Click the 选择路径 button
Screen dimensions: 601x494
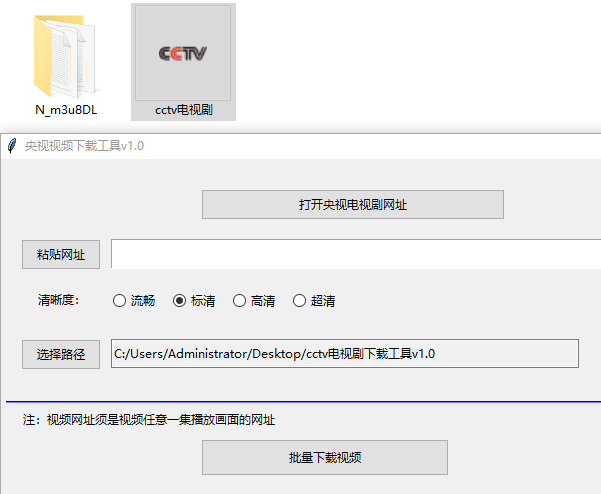[x=61, y=354]
